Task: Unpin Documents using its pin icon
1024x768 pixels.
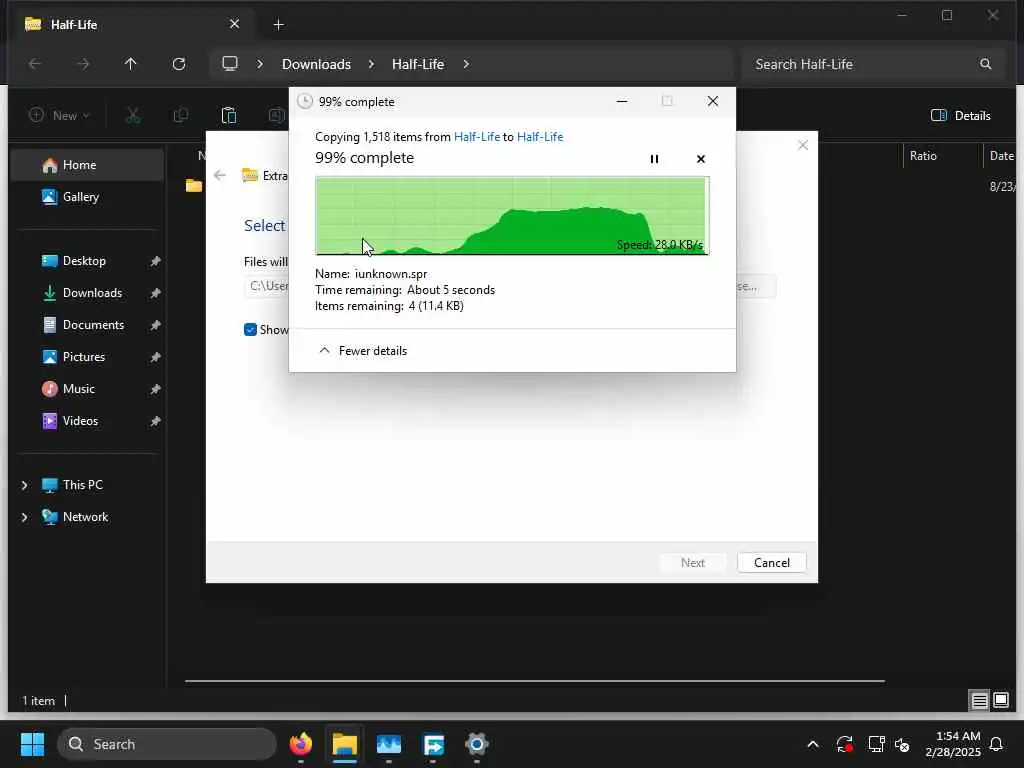Action: coord(155,325)
